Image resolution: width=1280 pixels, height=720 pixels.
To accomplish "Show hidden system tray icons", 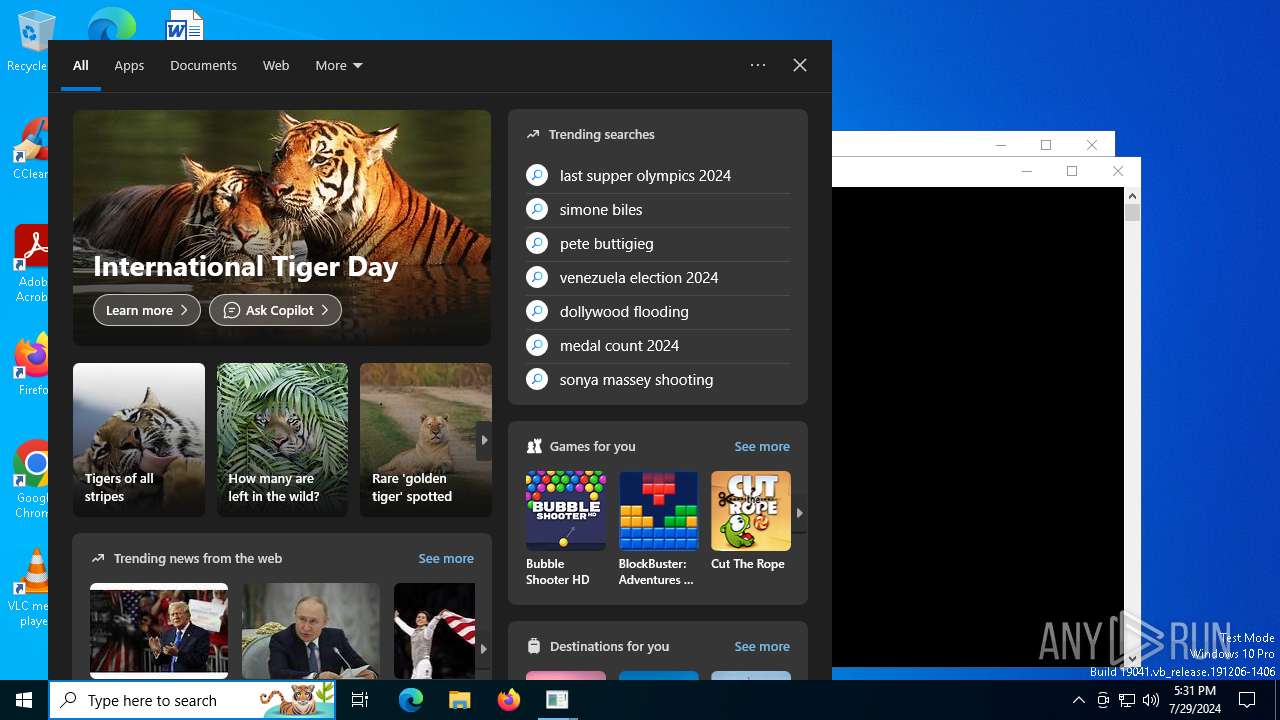I will click(x=1078, y=700).
